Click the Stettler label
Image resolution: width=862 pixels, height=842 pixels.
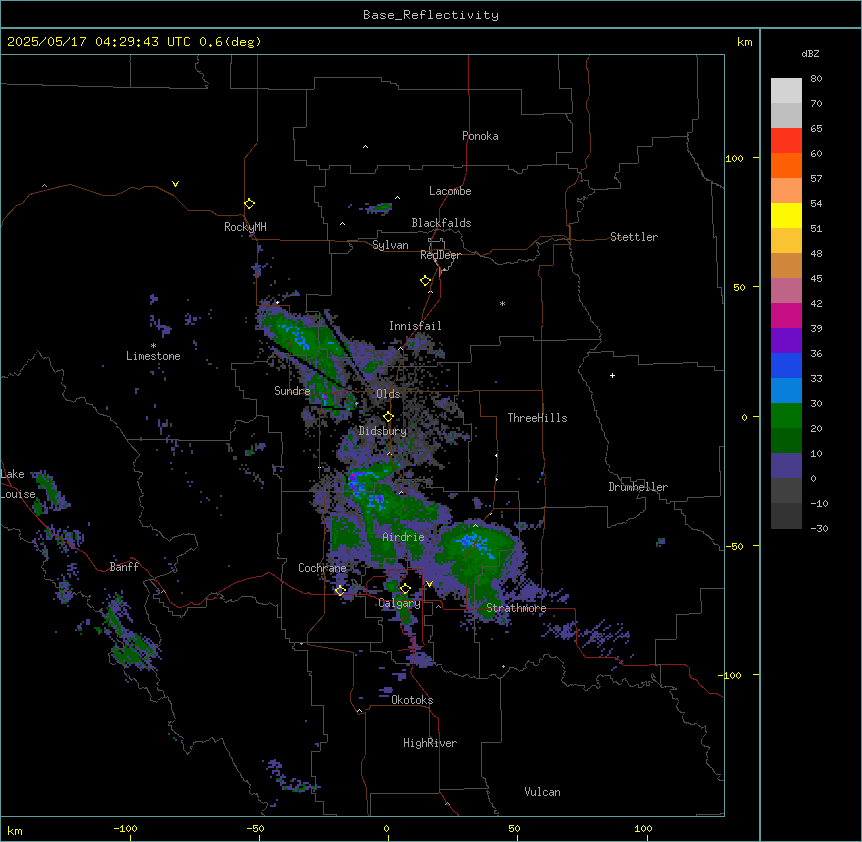coord(634,237)
